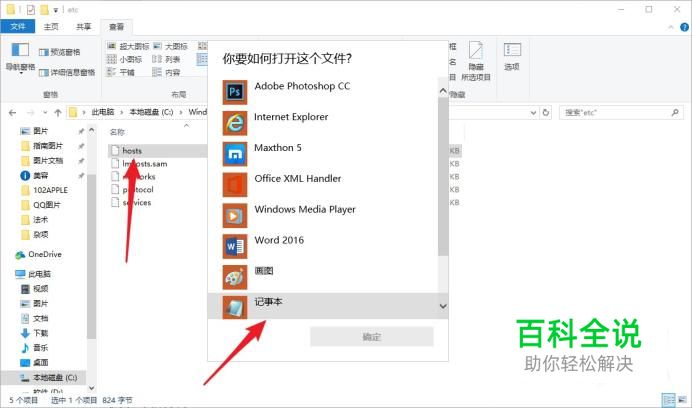Screen dimensions: 692x408
Task: Switch layout to 超大图标
Action: pos(128,46)
